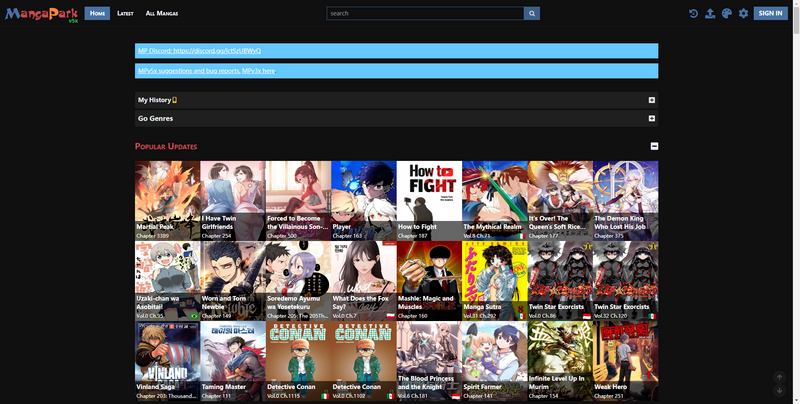Open Manga Sutra cover
Viewport: 800px width, 404px height.
[x=494, y=281]
